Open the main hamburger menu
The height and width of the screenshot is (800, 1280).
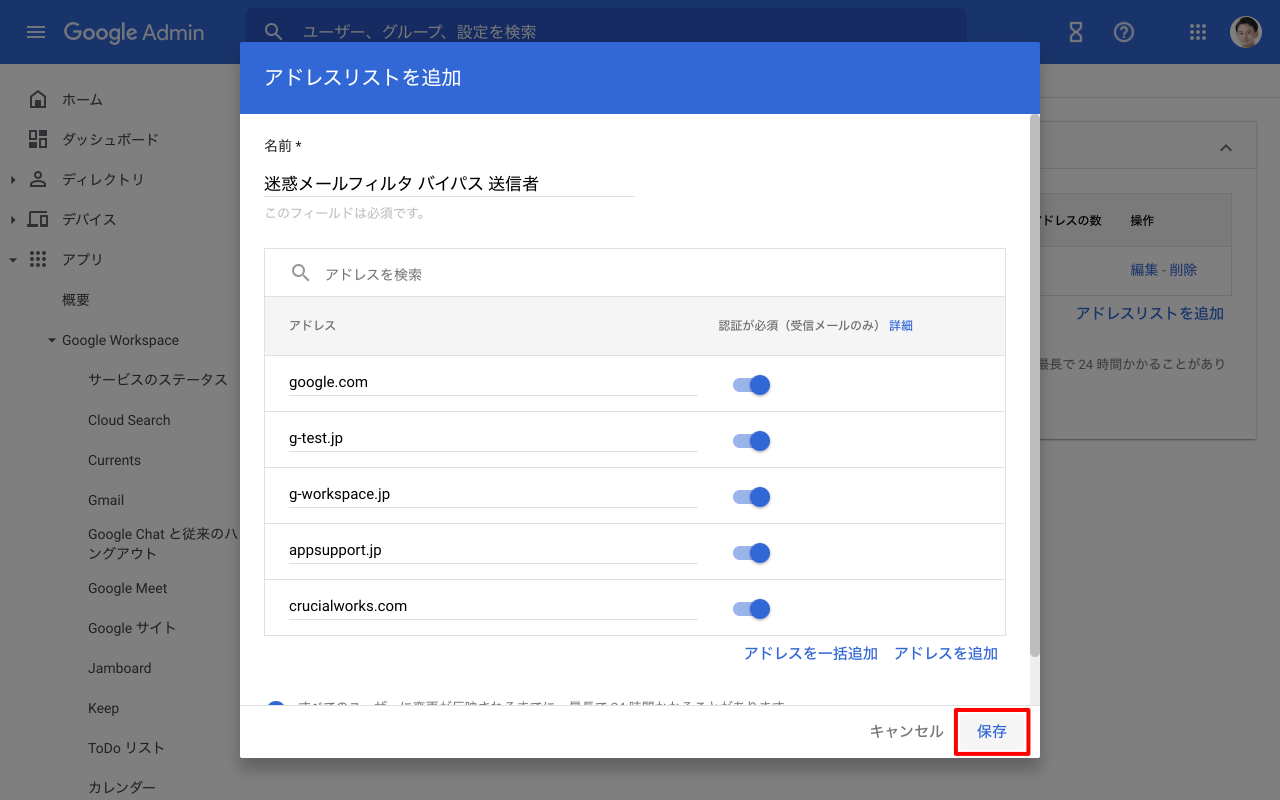36,32
